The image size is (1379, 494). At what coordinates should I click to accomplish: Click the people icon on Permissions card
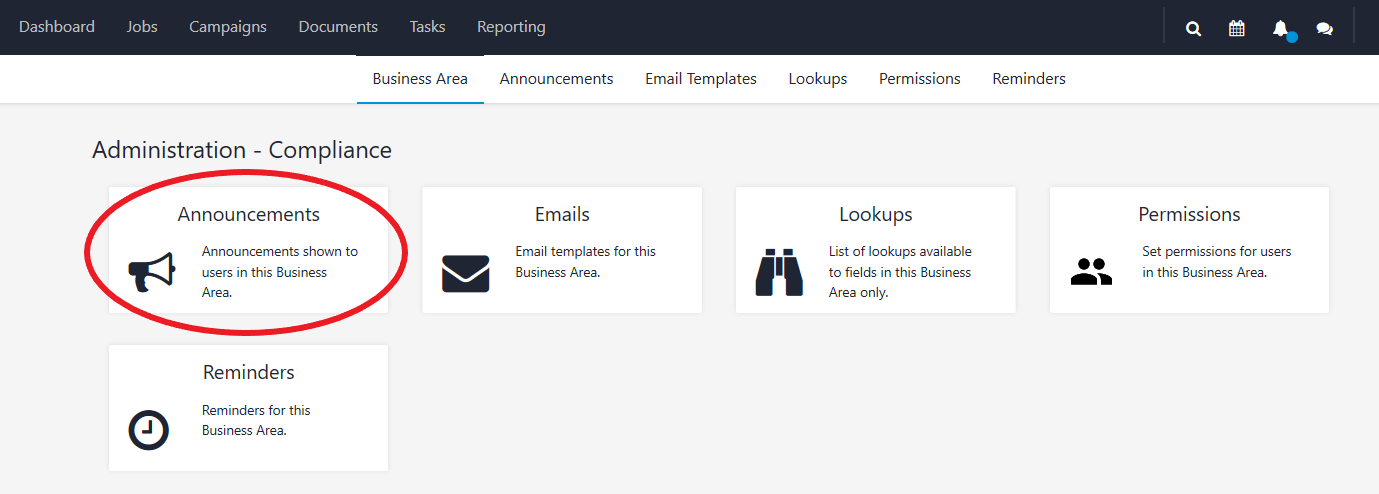point(1091,271)
